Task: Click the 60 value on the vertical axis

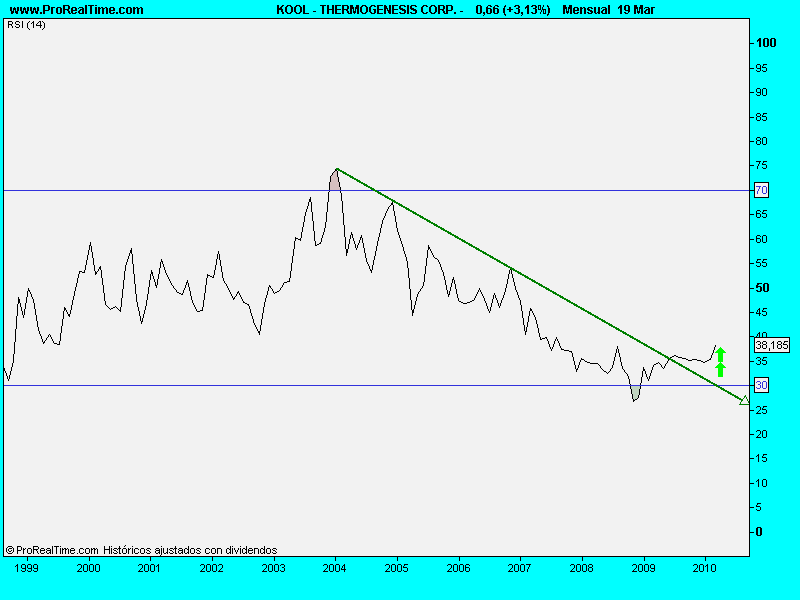Action: point(761,239)
